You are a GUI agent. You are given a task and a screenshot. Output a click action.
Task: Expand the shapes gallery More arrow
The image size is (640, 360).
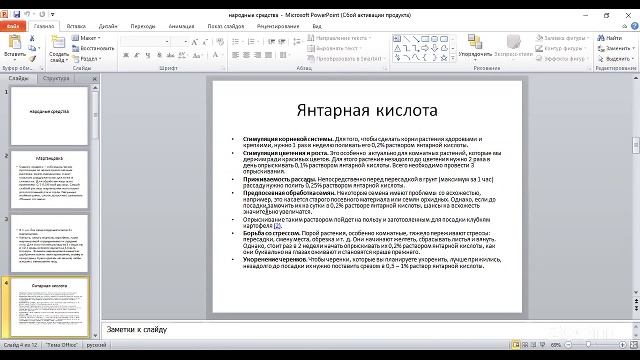[x=453, y=58]
